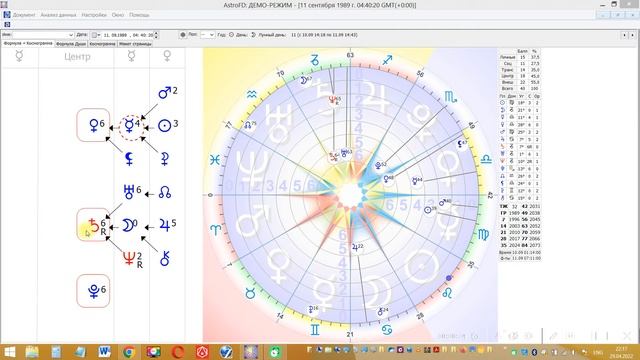Viewport: 640px width, 360px height.
Task: Click Cancer sign on chart rim
Action: pyautogui.click(x=387, y=329)
